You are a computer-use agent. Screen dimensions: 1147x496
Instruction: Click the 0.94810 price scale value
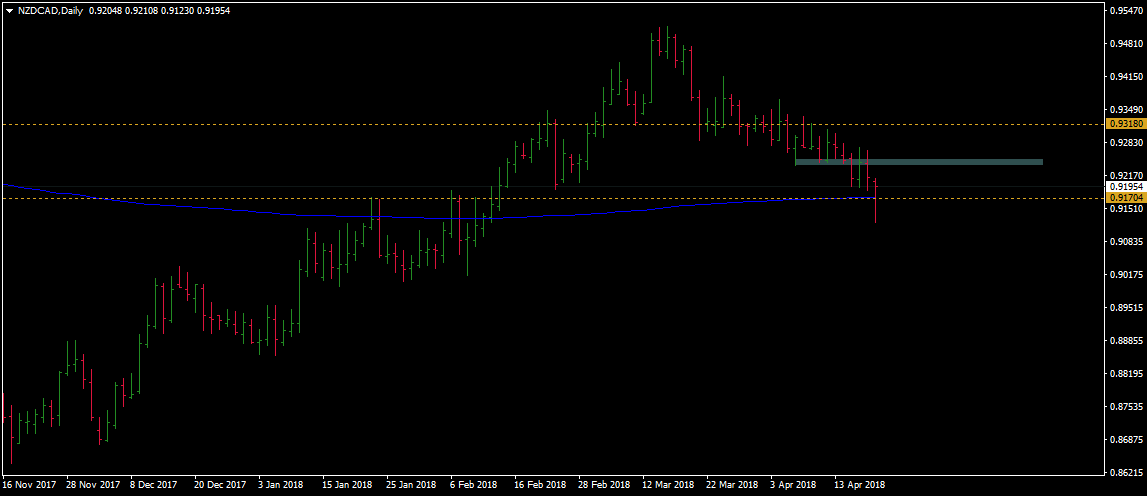(x=1127, y=43)
